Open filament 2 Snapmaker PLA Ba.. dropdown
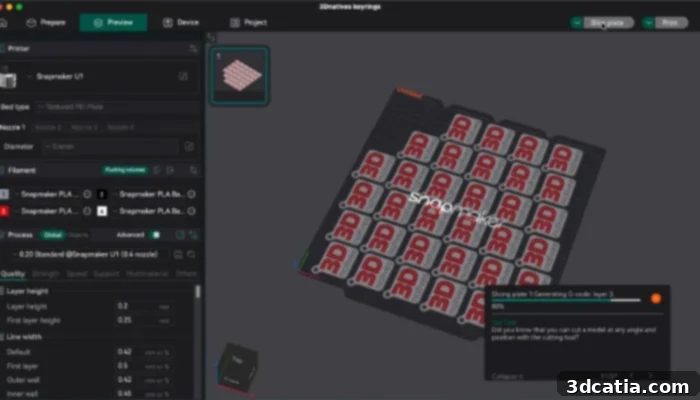 pos(149,194)
